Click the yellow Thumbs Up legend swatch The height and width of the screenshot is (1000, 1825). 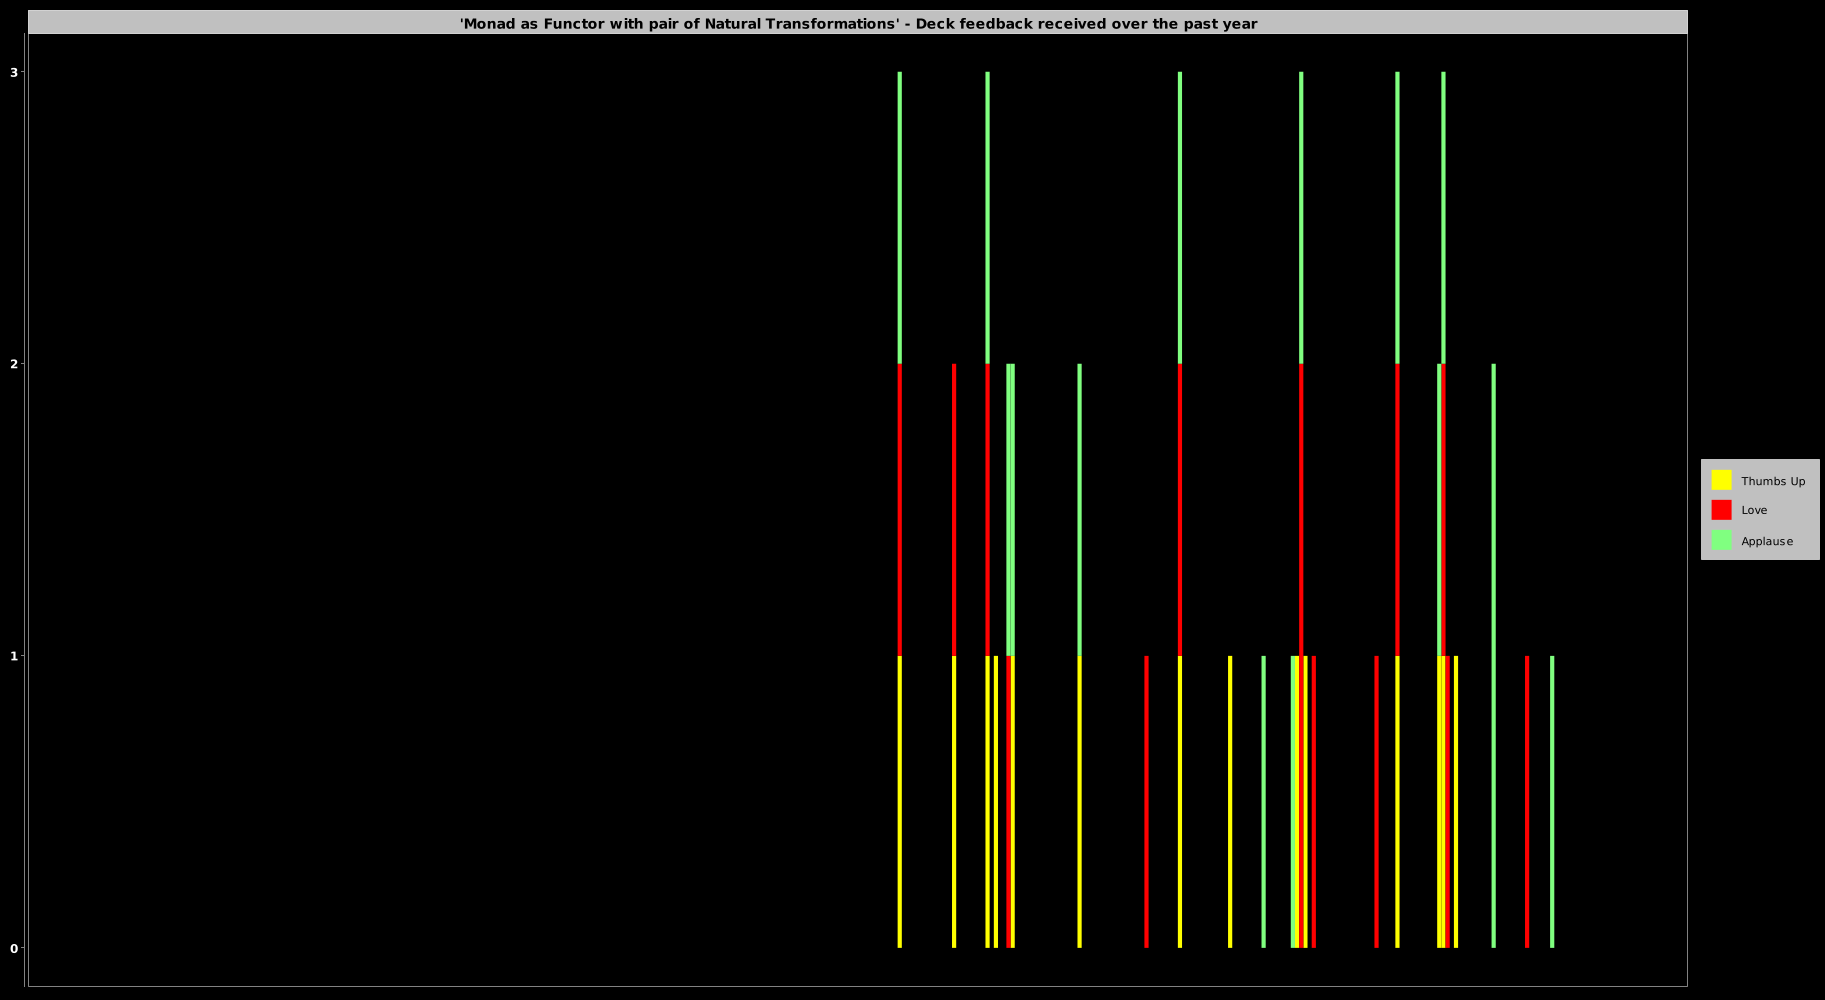point(1721,480)
